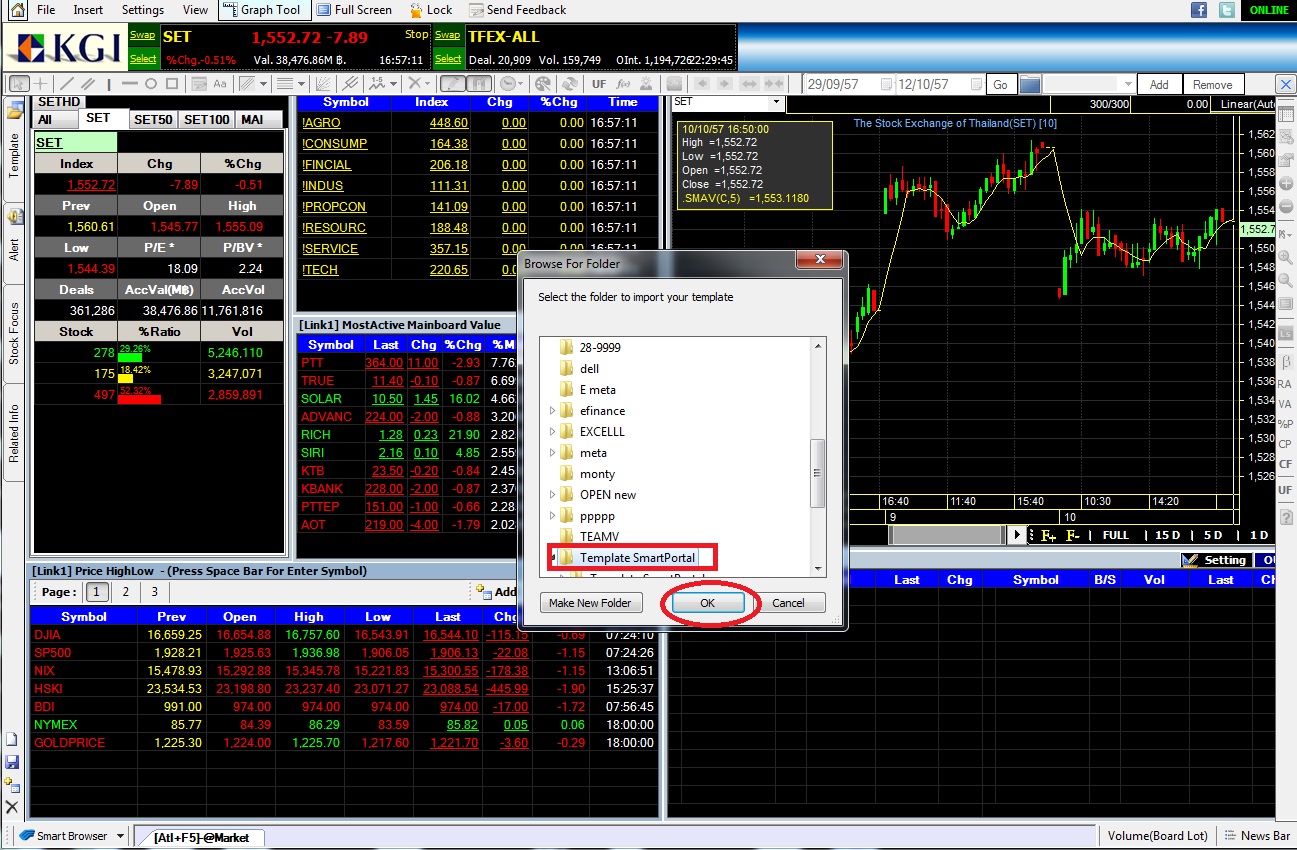Open the Settings menu
The height and width of the screenshot is (850, 1297).
click(x=143, y=10)
